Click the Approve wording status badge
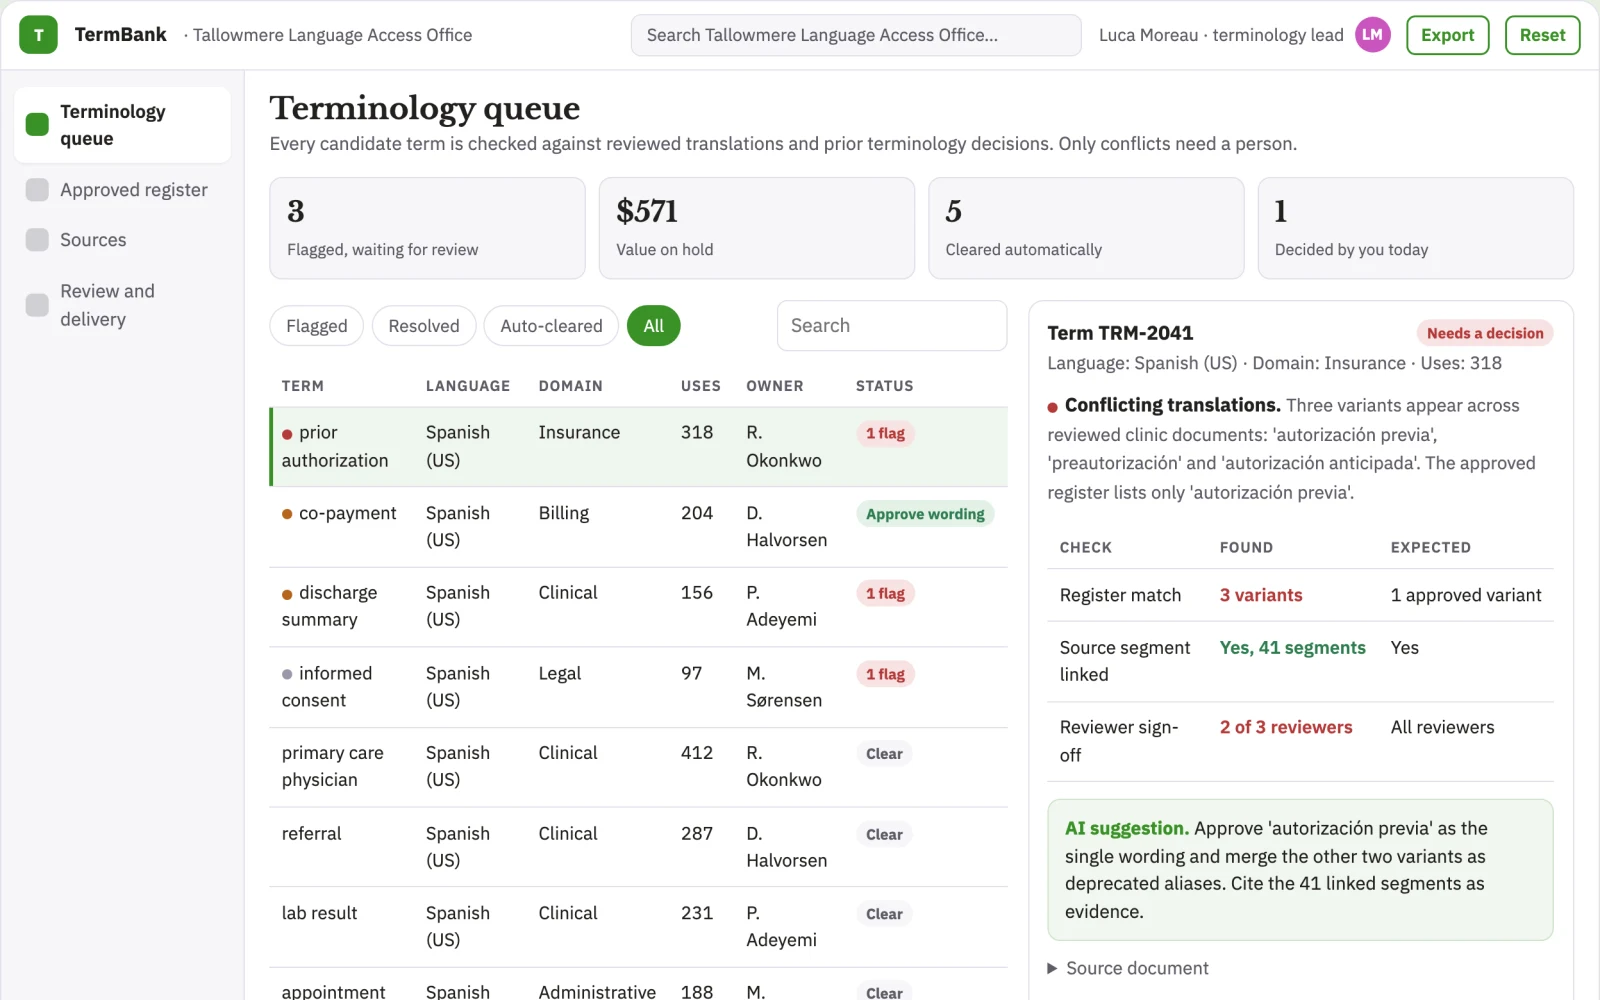Screen dimensions: 1600x1000 click(x=925, y=514)
